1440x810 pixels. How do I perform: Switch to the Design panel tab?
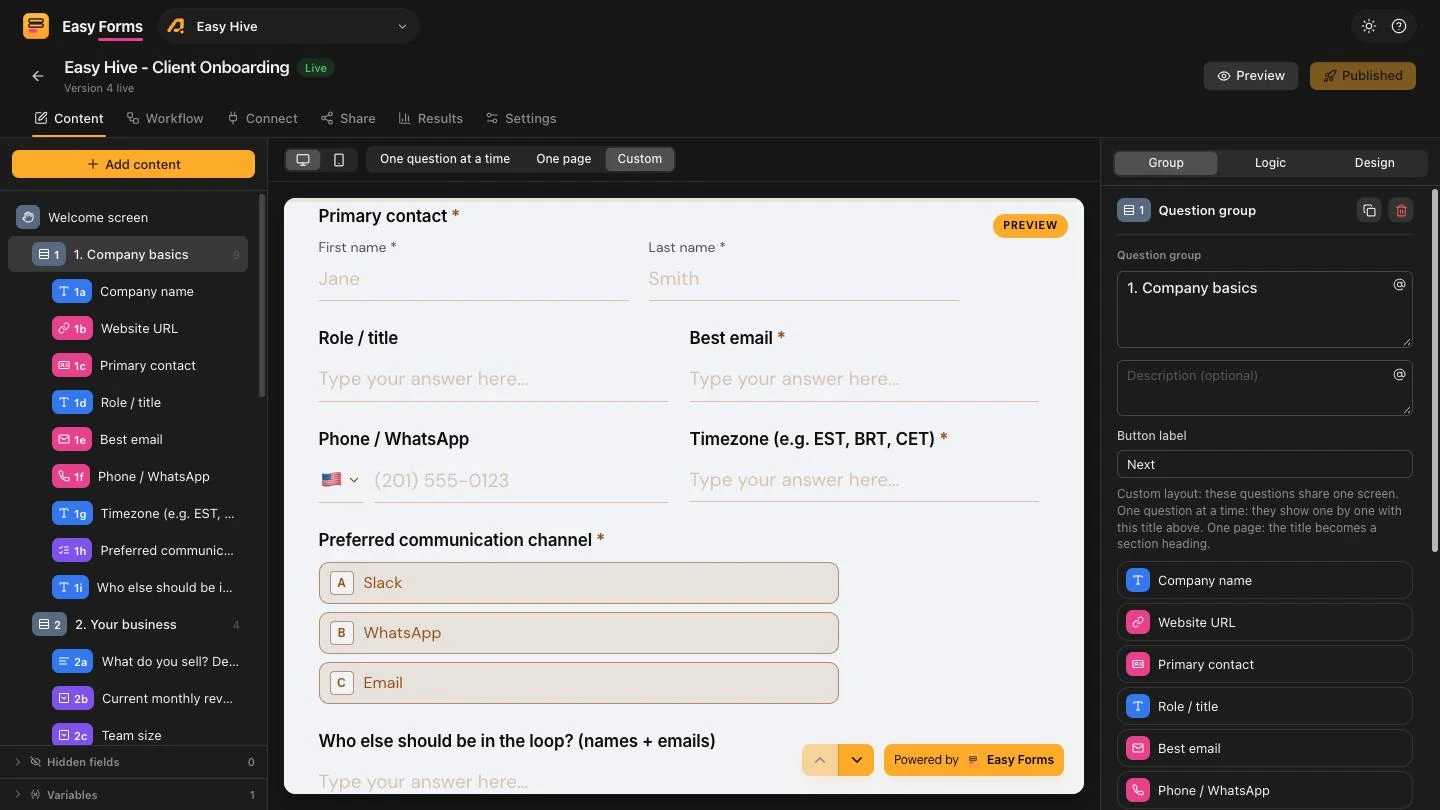click(x=1374, y=162)
